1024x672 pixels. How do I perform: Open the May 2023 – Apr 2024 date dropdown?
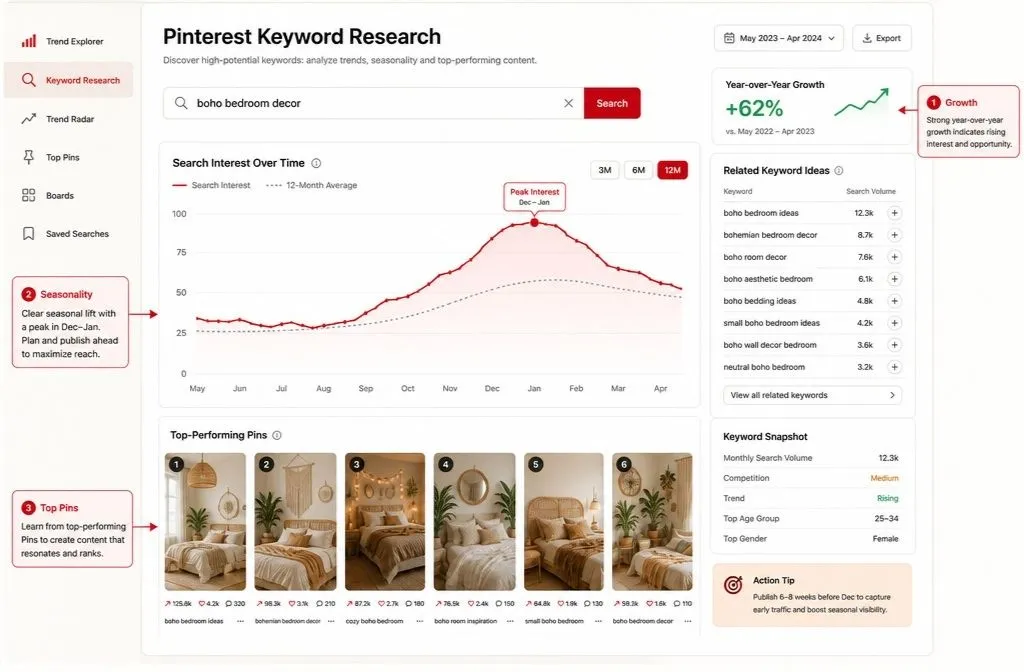pos(778,38)
